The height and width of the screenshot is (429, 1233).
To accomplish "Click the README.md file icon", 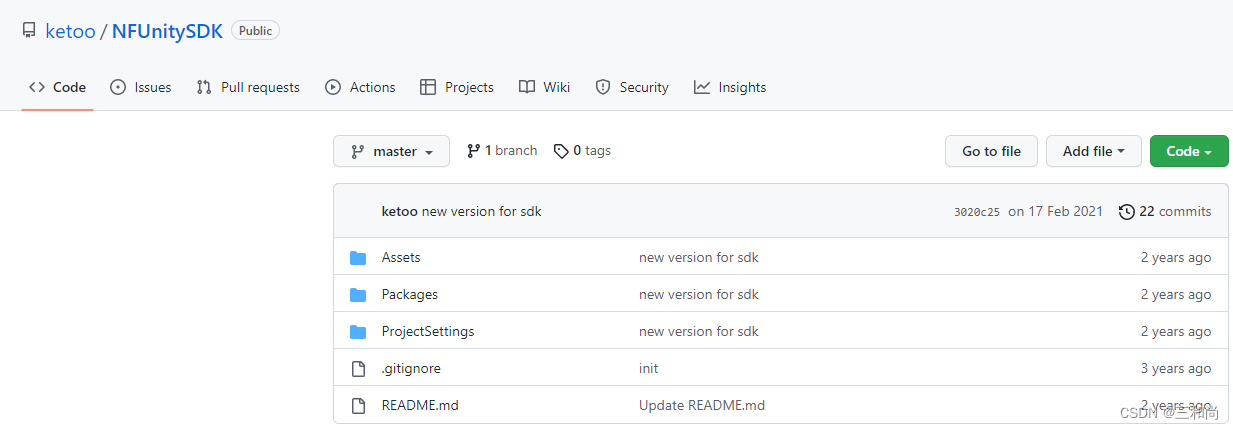I will click(x=358, y=405).
